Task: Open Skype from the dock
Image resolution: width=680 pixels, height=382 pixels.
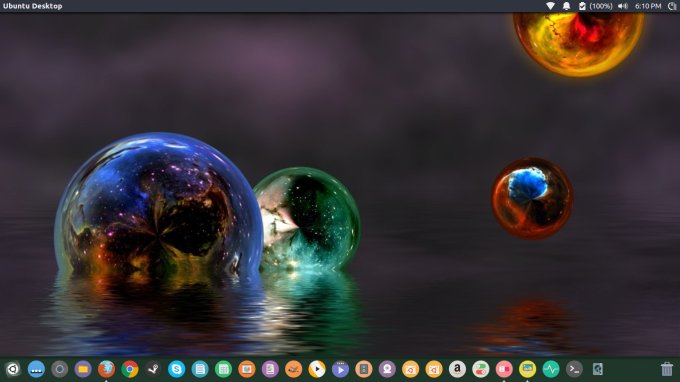Action: (x=177, y=369)
